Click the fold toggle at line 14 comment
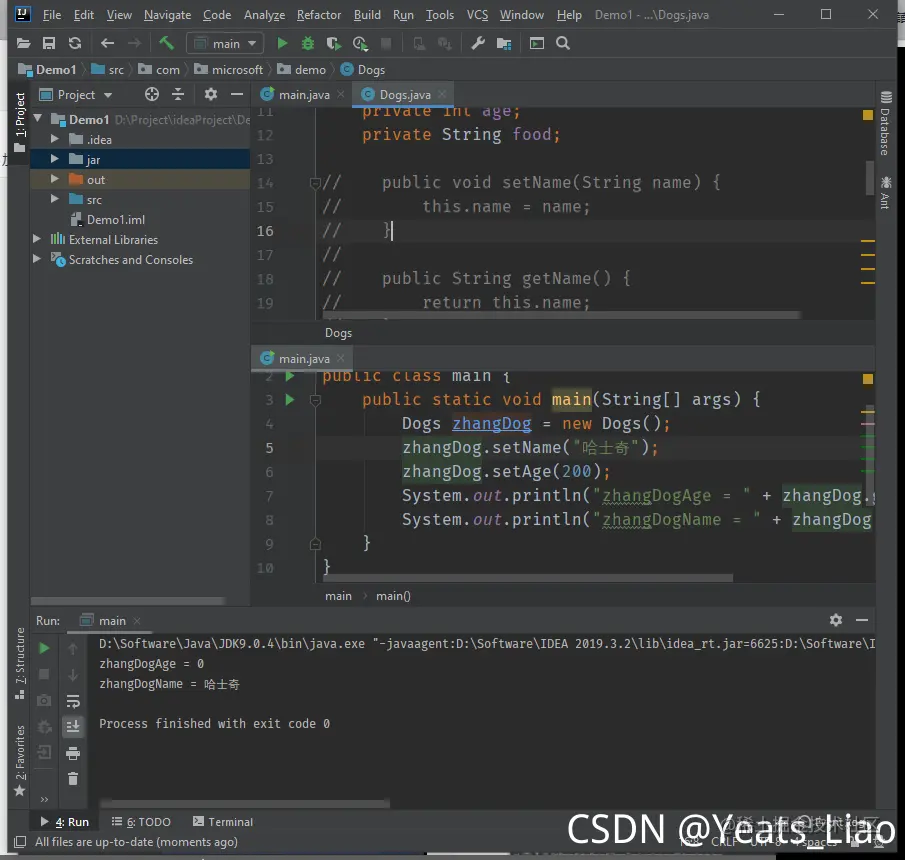The width and height of the screenshot is (905, 860). [315, 183]
